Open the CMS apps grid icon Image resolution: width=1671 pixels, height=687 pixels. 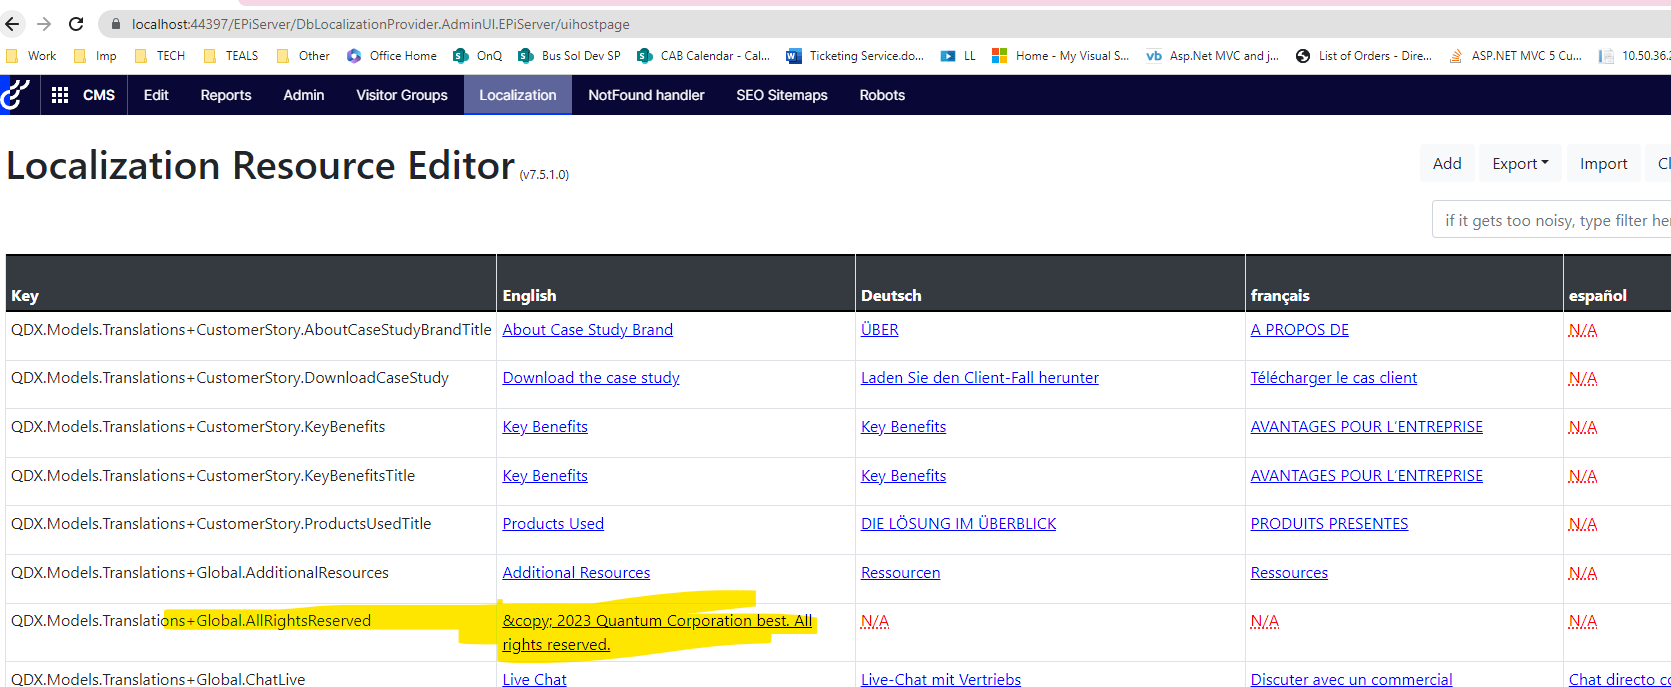click(x=60, y=95)
